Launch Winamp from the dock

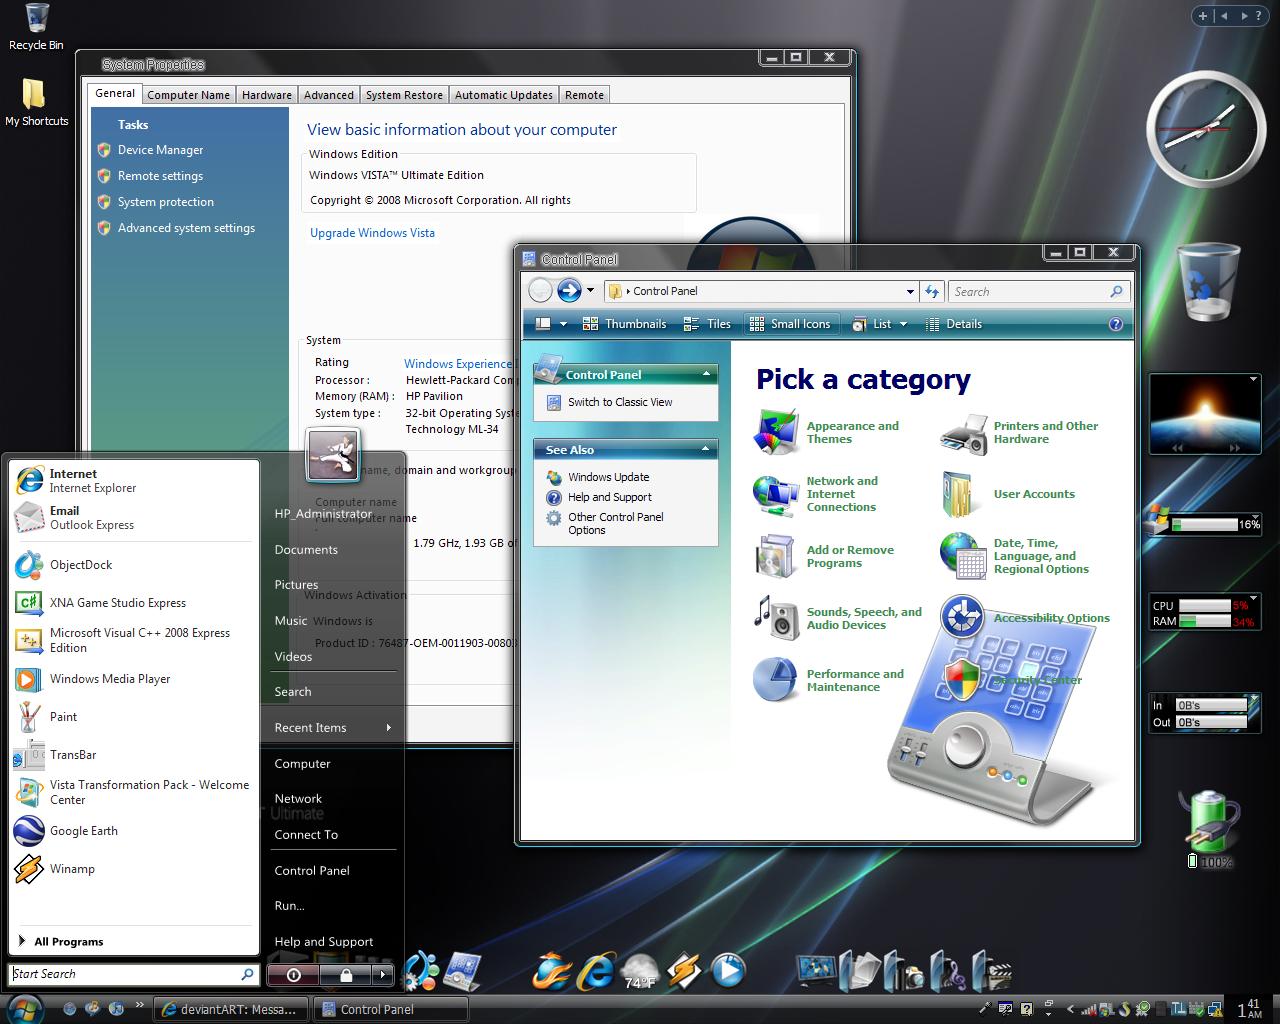(x=684, y=971)
